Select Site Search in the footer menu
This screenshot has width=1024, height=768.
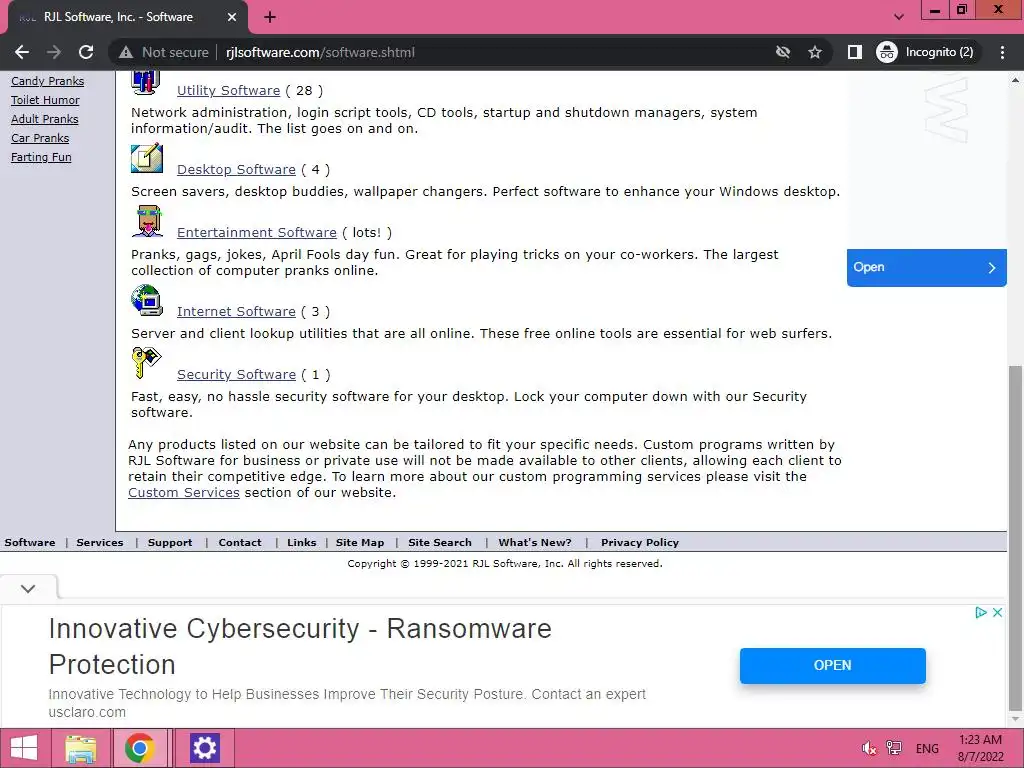click(440, 543)
